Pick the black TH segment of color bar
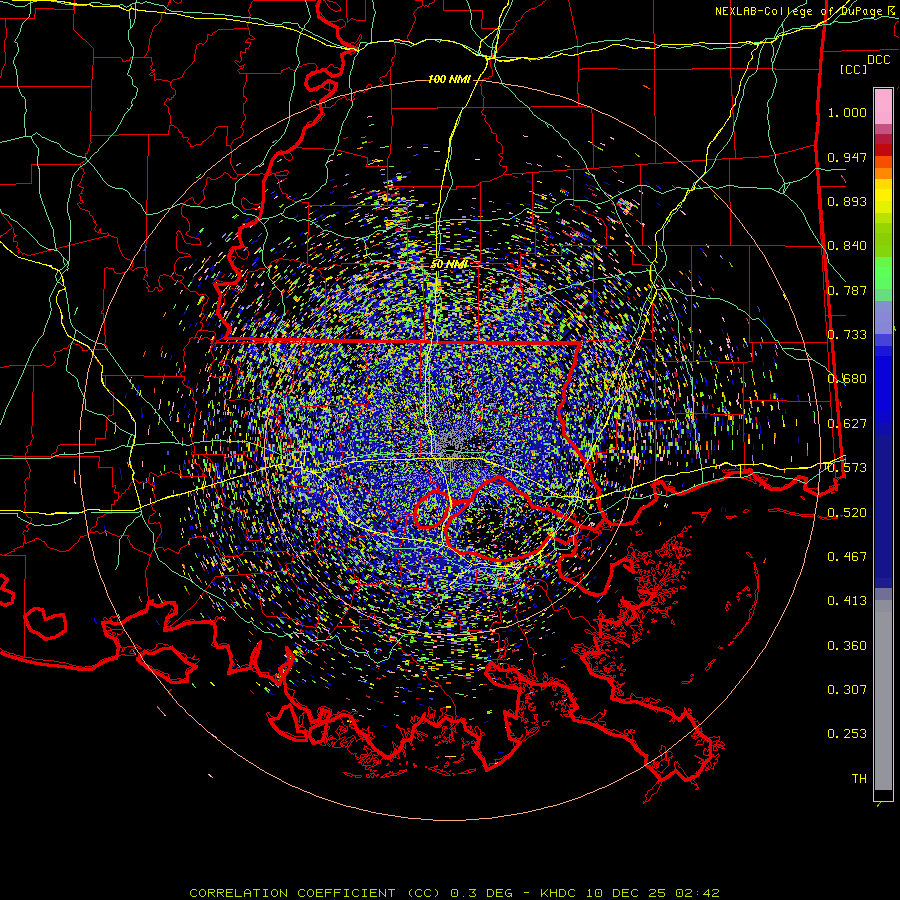The image size is (900, 900). pos(883,794)
